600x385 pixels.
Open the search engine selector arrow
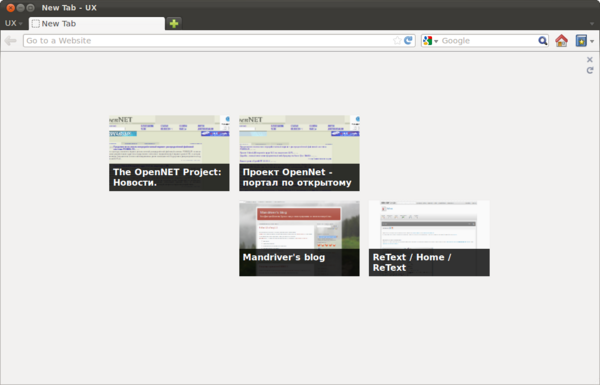click(x=436, y=41)
